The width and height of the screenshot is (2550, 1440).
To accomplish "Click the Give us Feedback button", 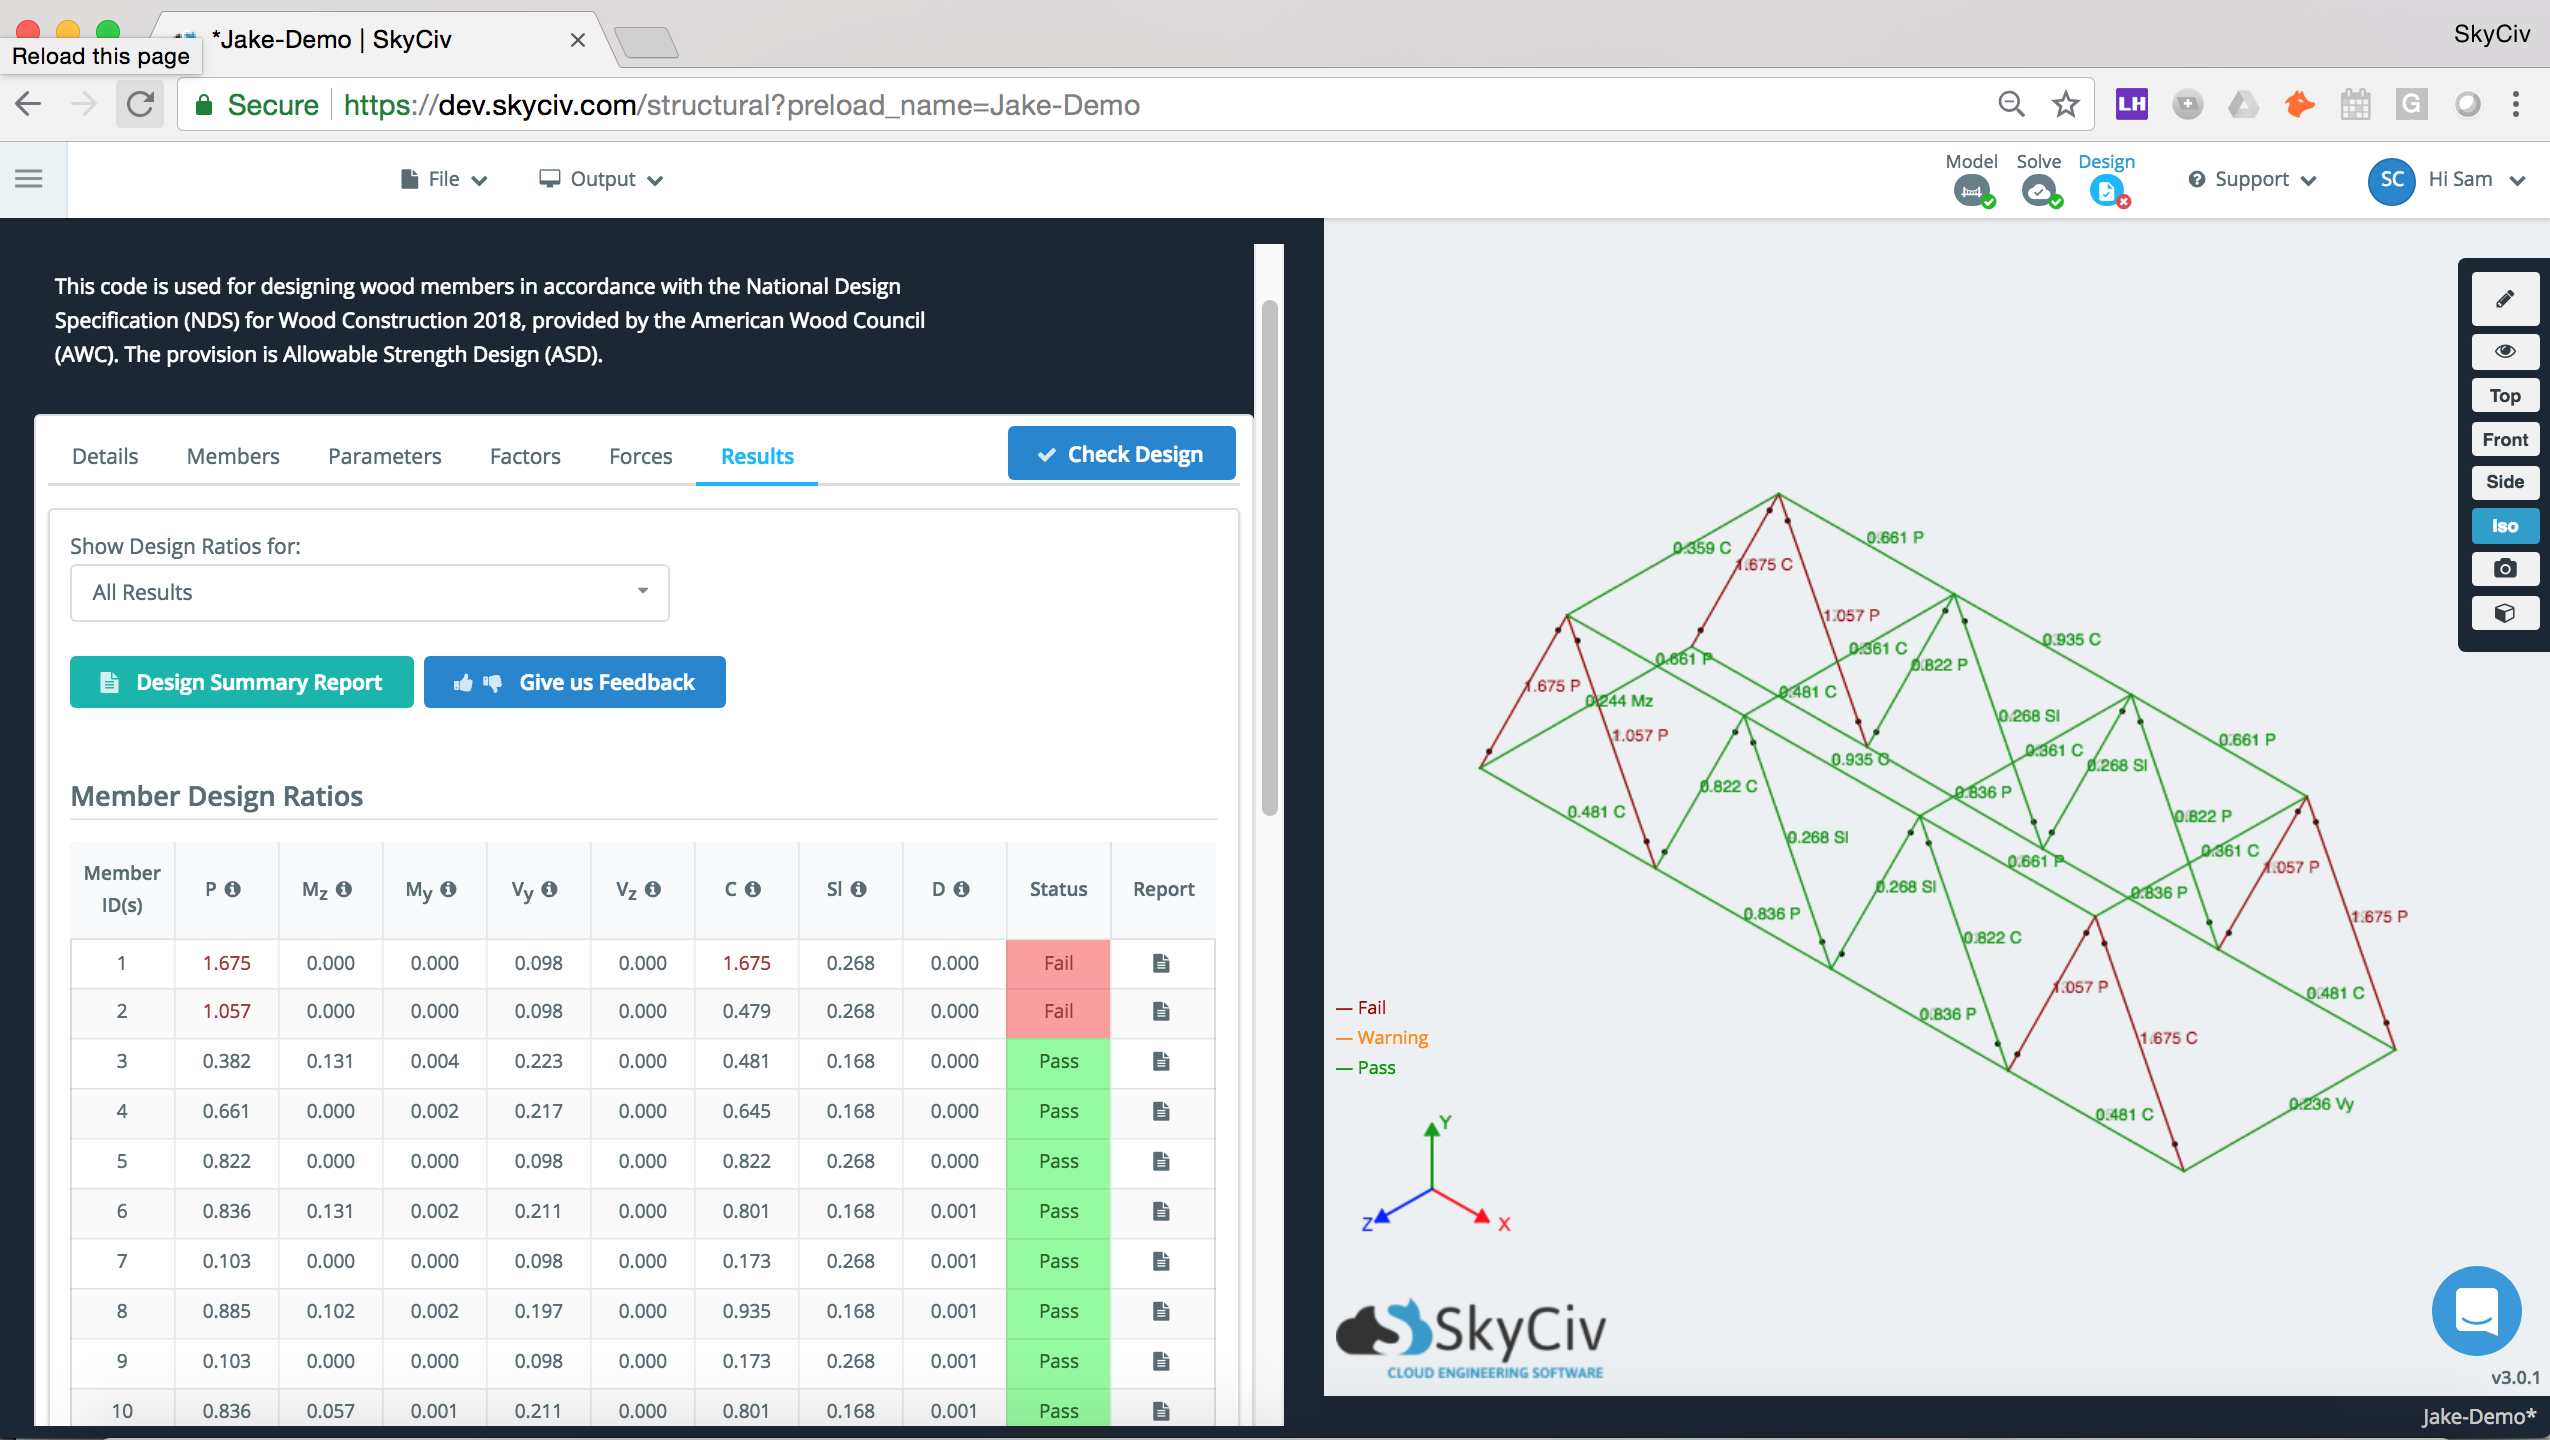I will 574,681.
